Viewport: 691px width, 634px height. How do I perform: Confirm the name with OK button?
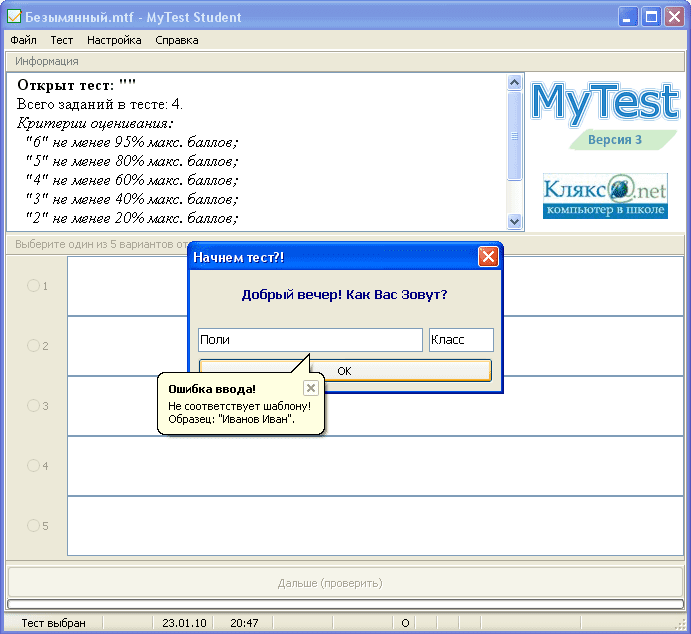point(345,371)
